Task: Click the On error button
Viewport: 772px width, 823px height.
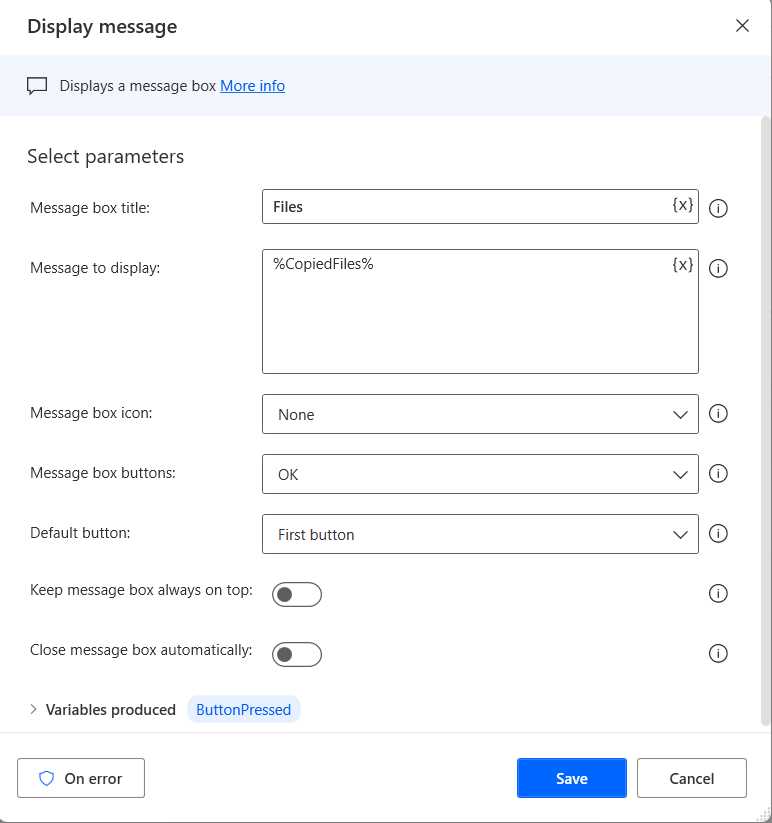Action: pyautogui.click(x=81, y=777)
